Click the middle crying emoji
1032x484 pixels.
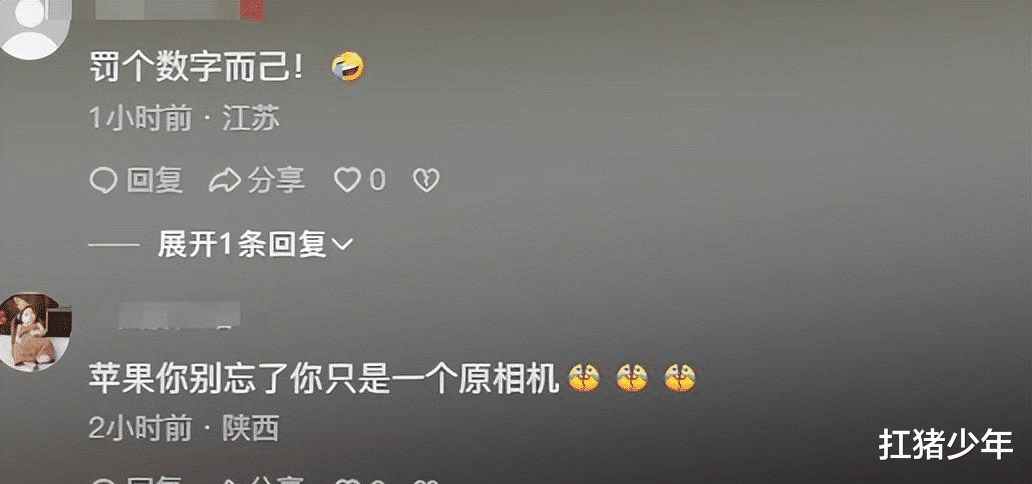click(632, 378)
